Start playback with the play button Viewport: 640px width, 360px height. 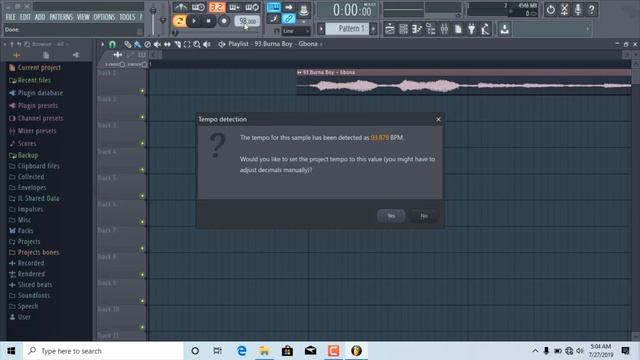click(194, 21)
